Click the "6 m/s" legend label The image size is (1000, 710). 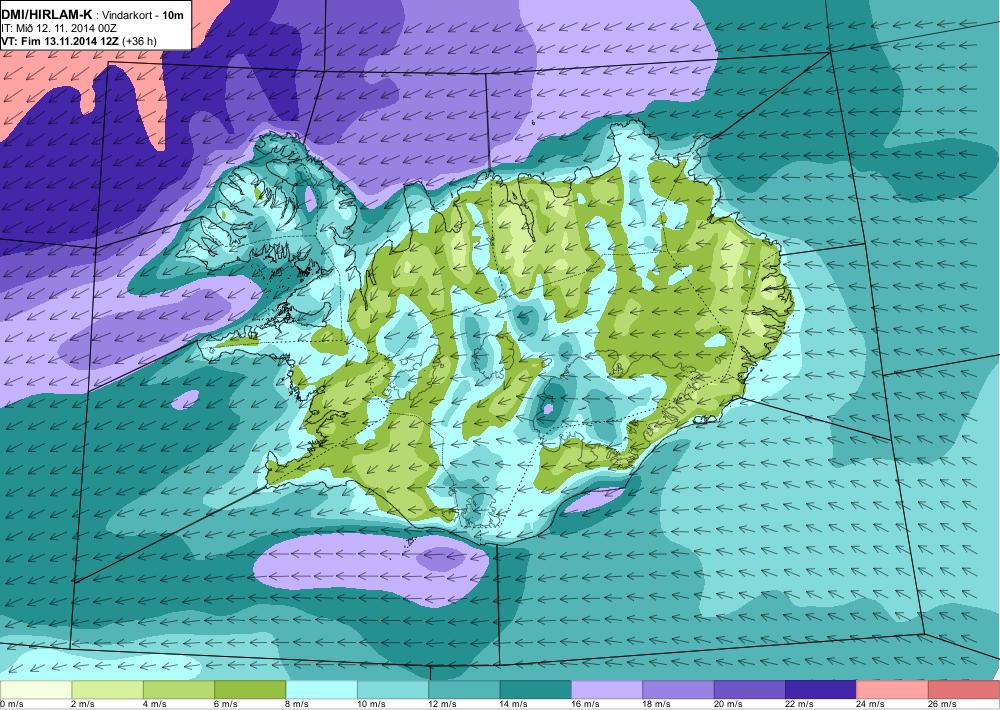[x=226, y=704]
